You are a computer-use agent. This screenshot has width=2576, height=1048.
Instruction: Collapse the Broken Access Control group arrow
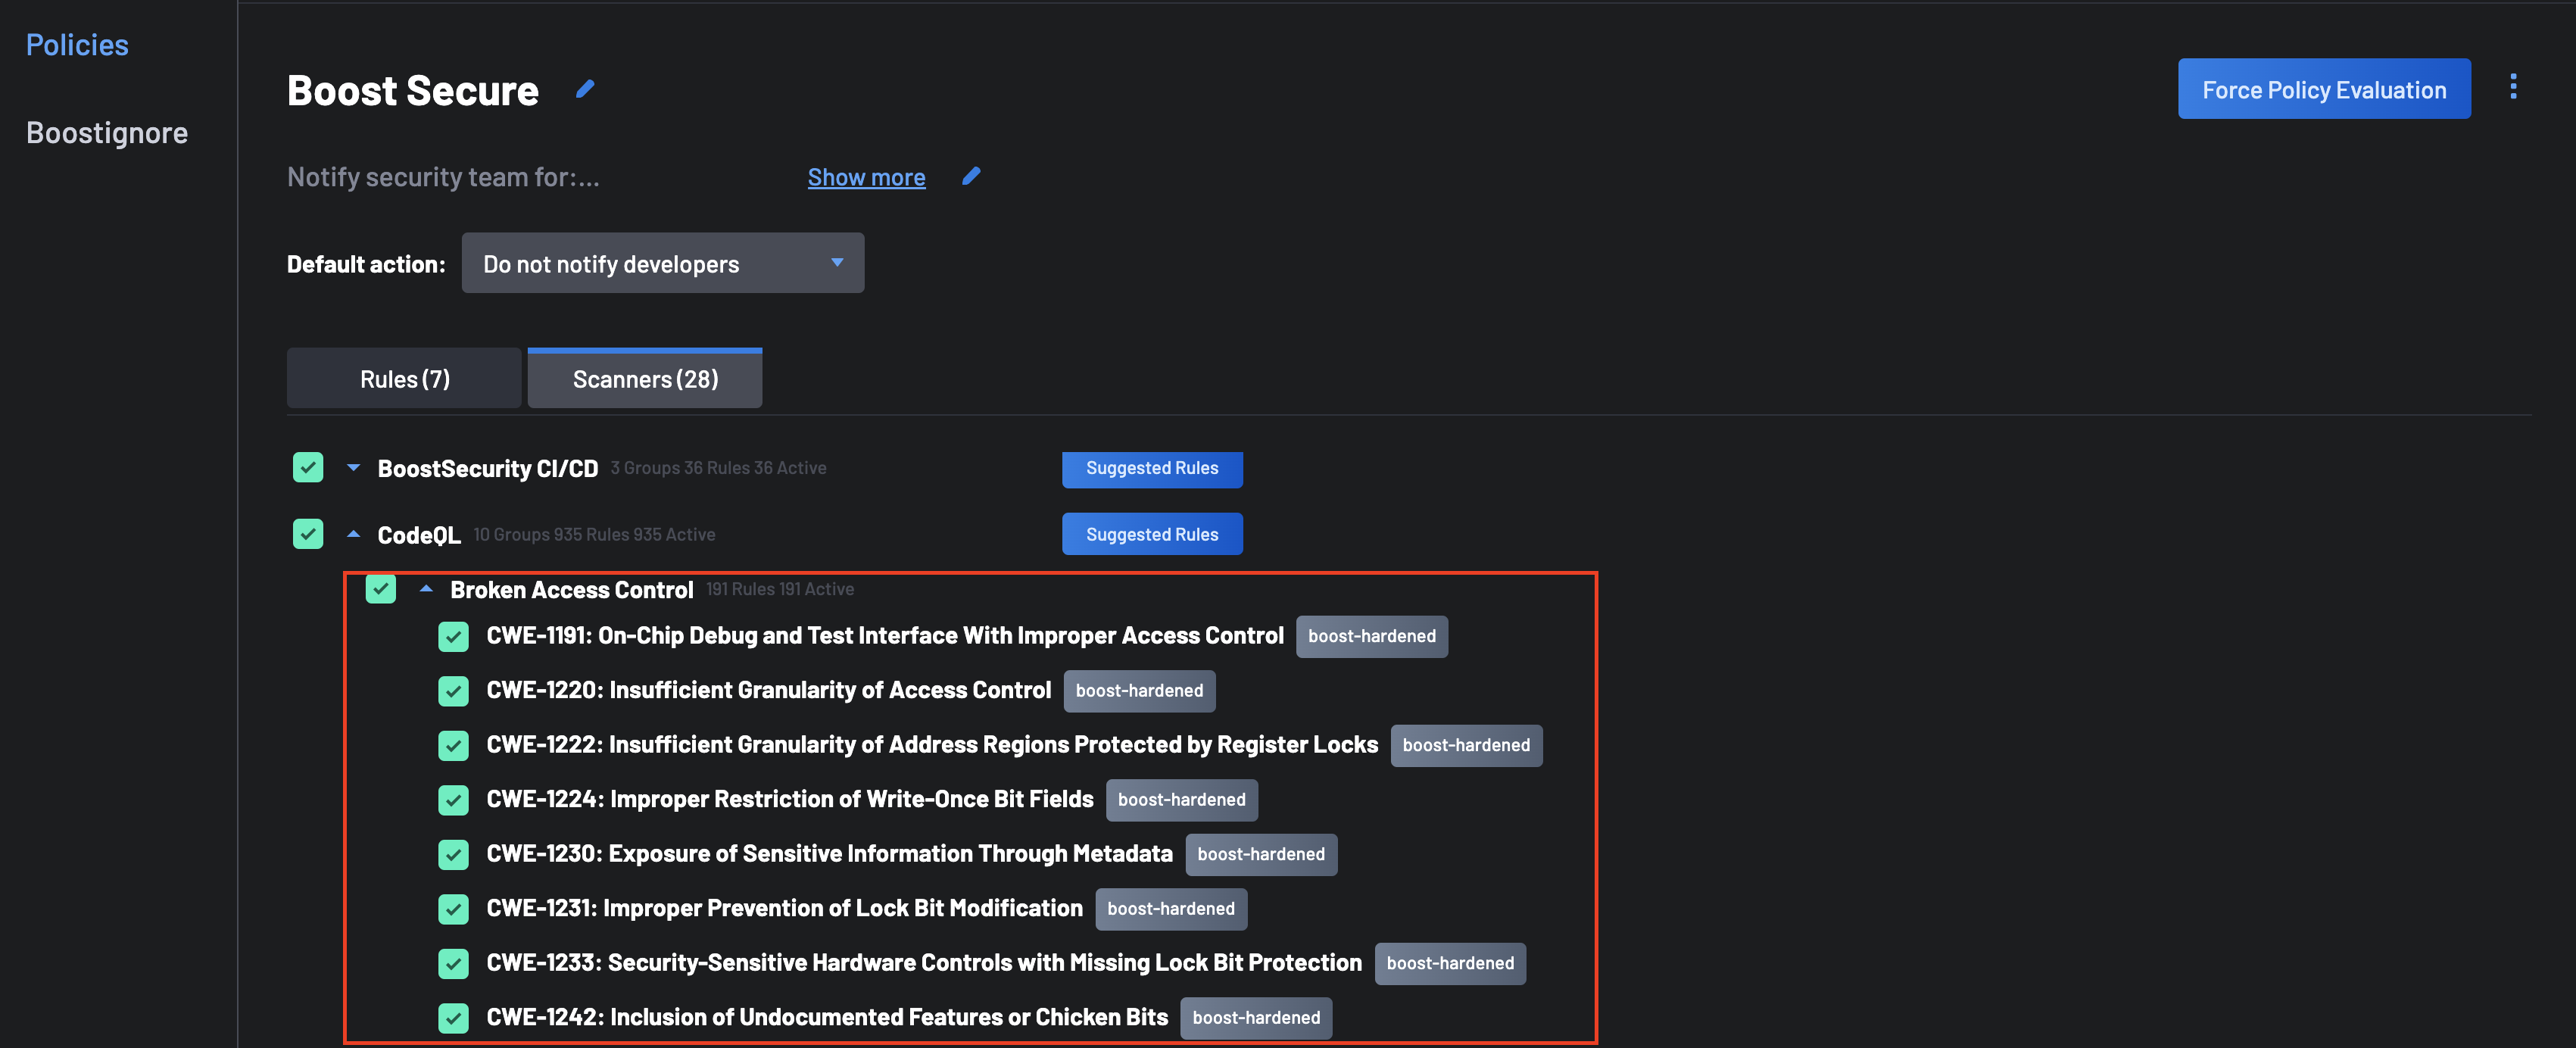[x=426, y=589]
